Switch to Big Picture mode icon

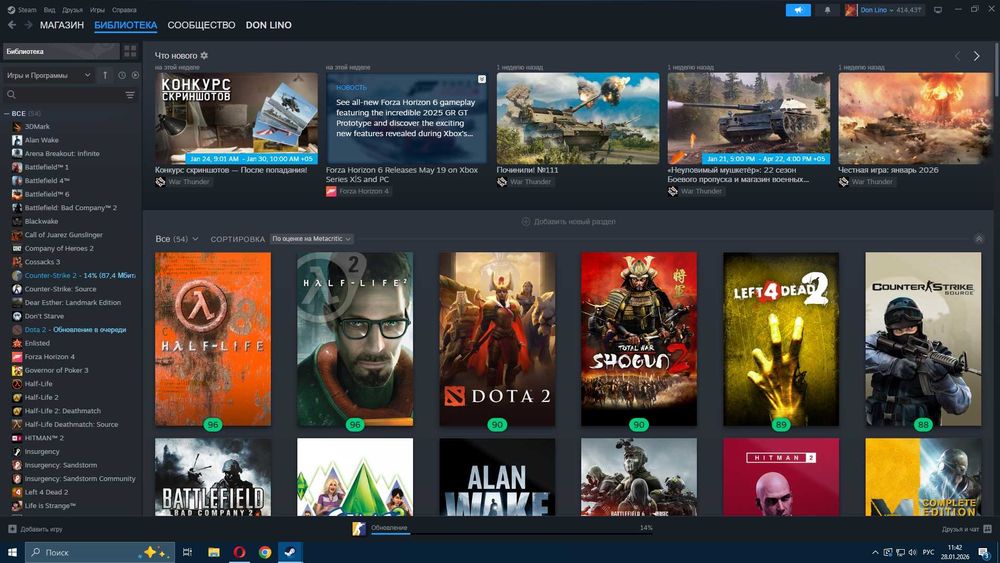tap(938, 10)
